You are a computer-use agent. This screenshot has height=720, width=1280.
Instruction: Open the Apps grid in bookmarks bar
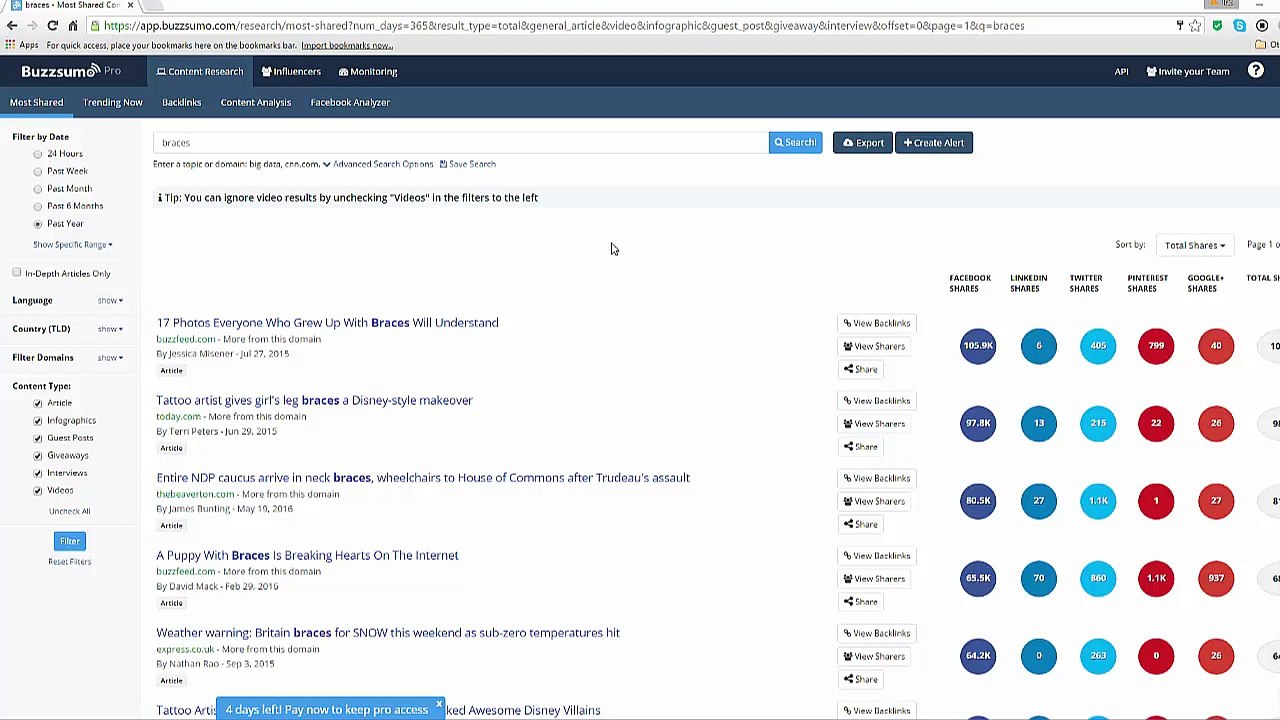coord(21,45)
